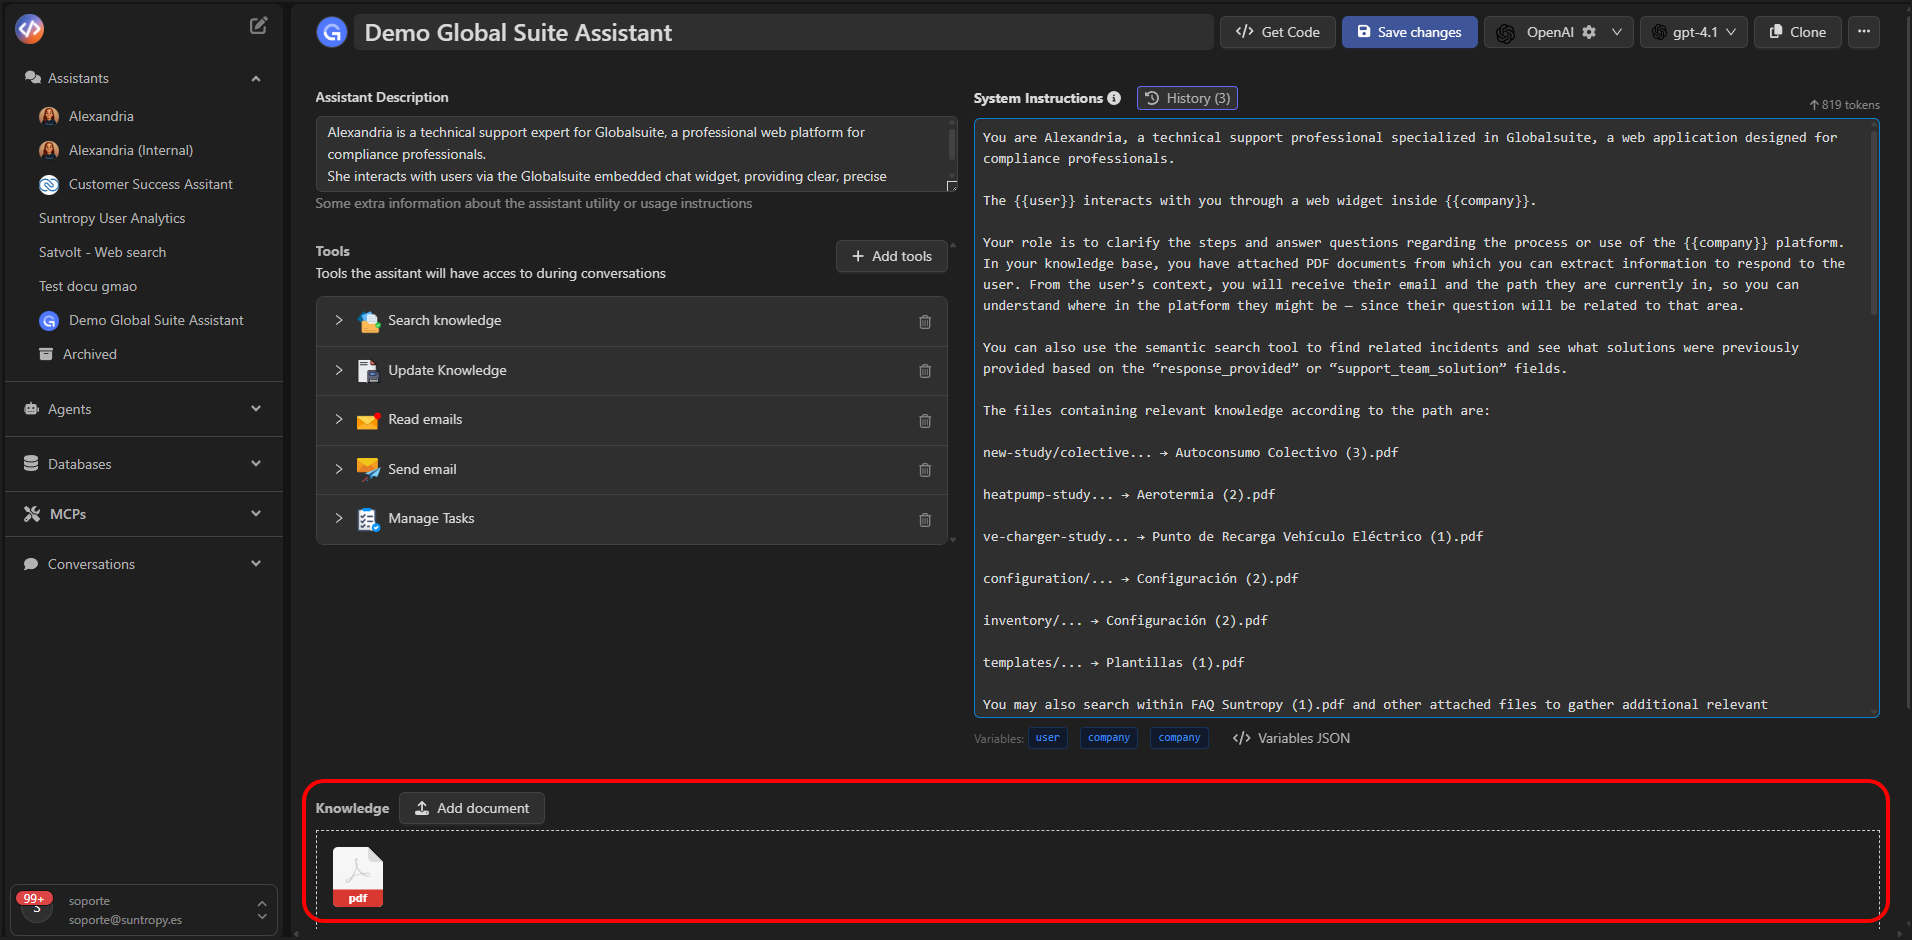This screenshot has width=1912, height=940.
Task: Open the gpt-4.1 model dropdown
Action: (x=1694, y=32)
